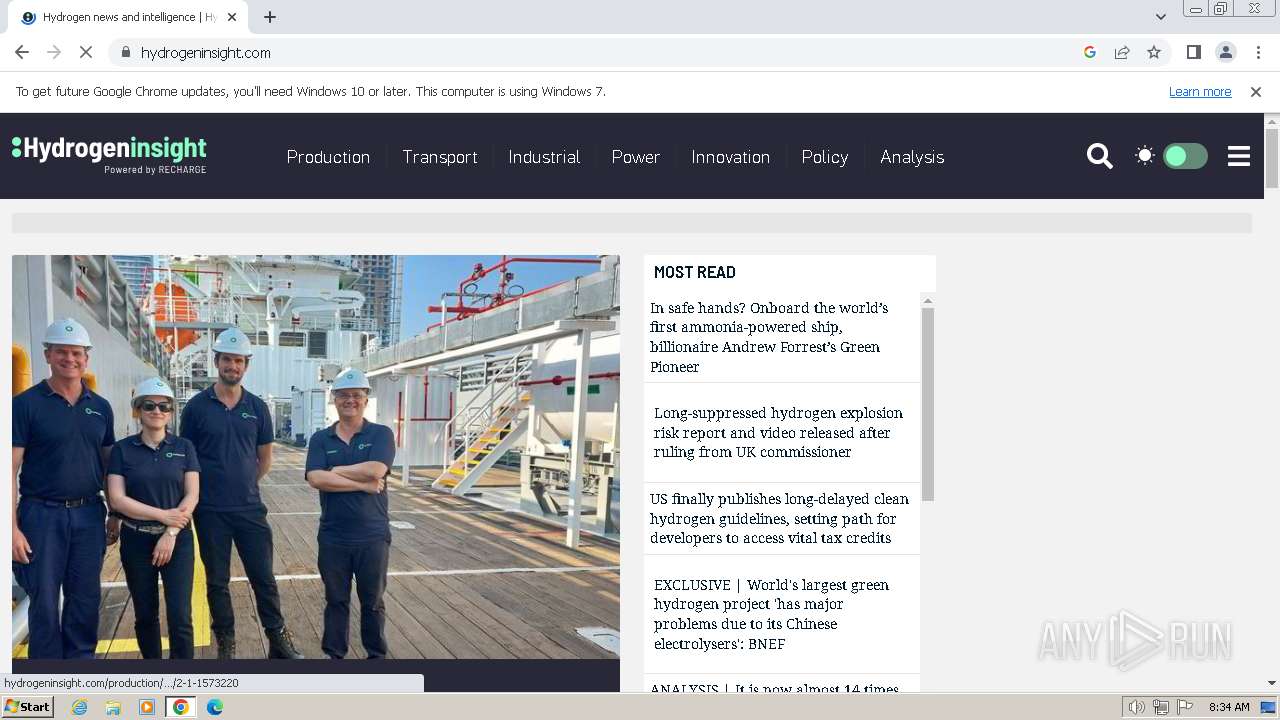Click the volume speaker tray icon
Viewport: 1280px width, 720px height.
coord(1137,707)
